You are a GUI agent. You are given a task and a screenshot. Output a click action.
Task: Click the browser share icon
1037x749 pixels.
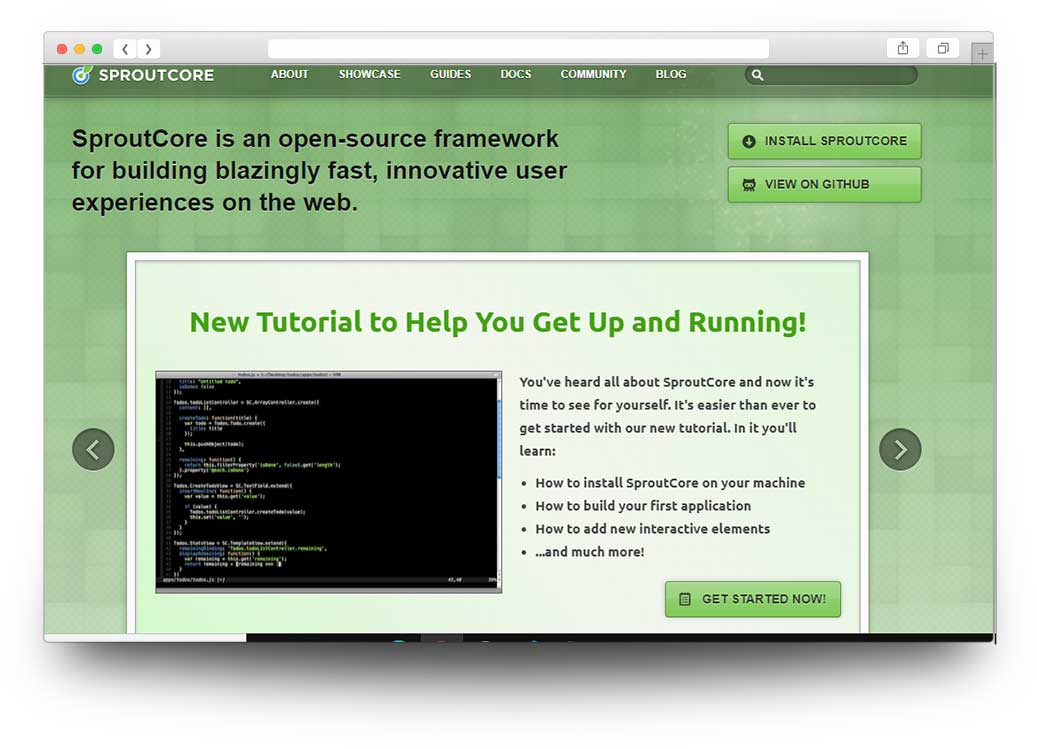click(903, 48)
